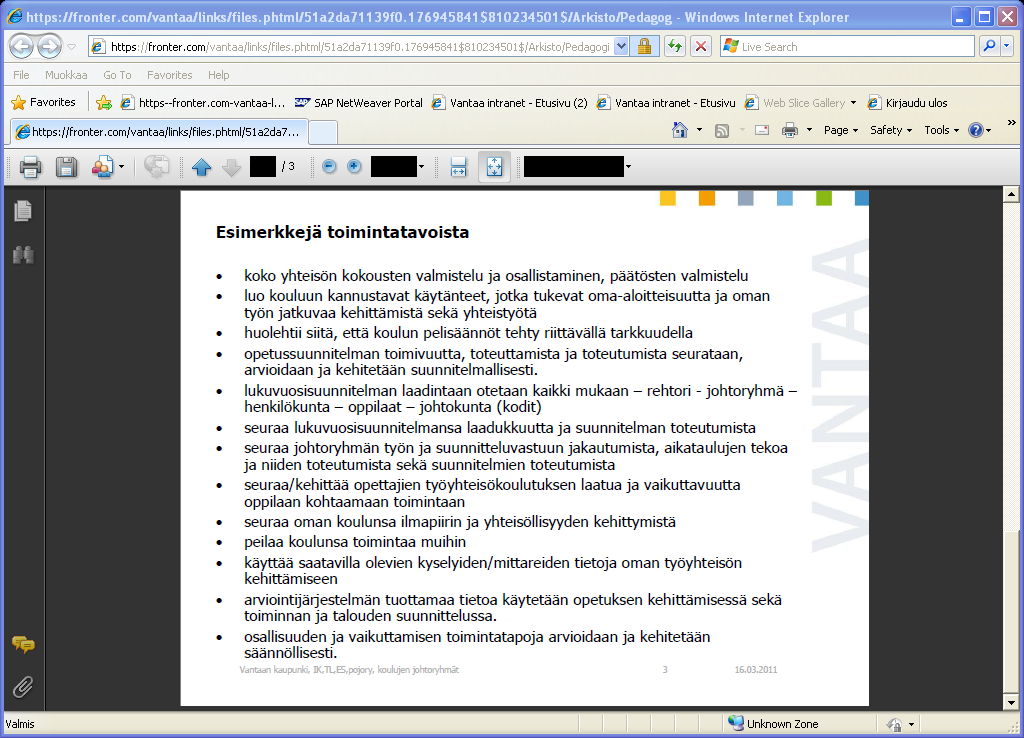
Task: Click the PDF Find text field
Action: pos(573,167)
